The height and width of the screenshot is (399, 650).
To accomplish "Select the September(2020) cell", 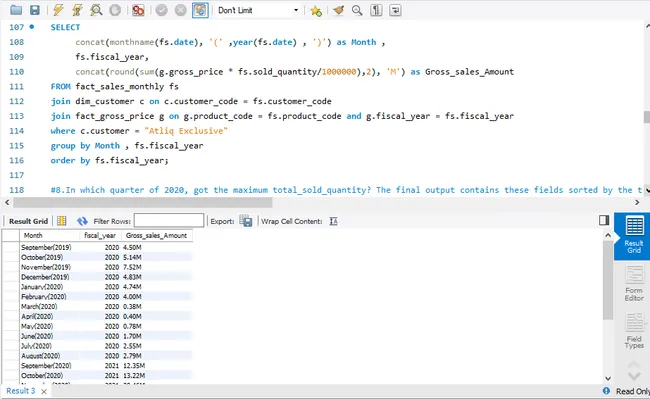I will point(49,366).
